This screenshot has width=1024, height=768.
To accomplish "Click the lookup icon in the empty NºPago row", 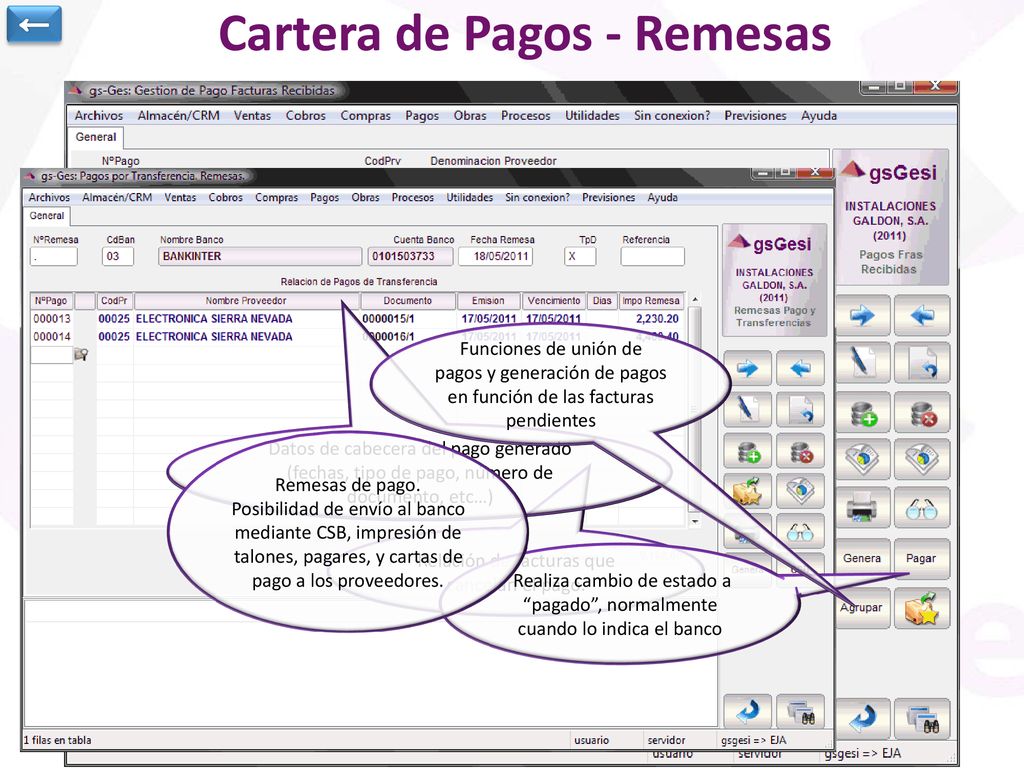I will click(81, 355).
